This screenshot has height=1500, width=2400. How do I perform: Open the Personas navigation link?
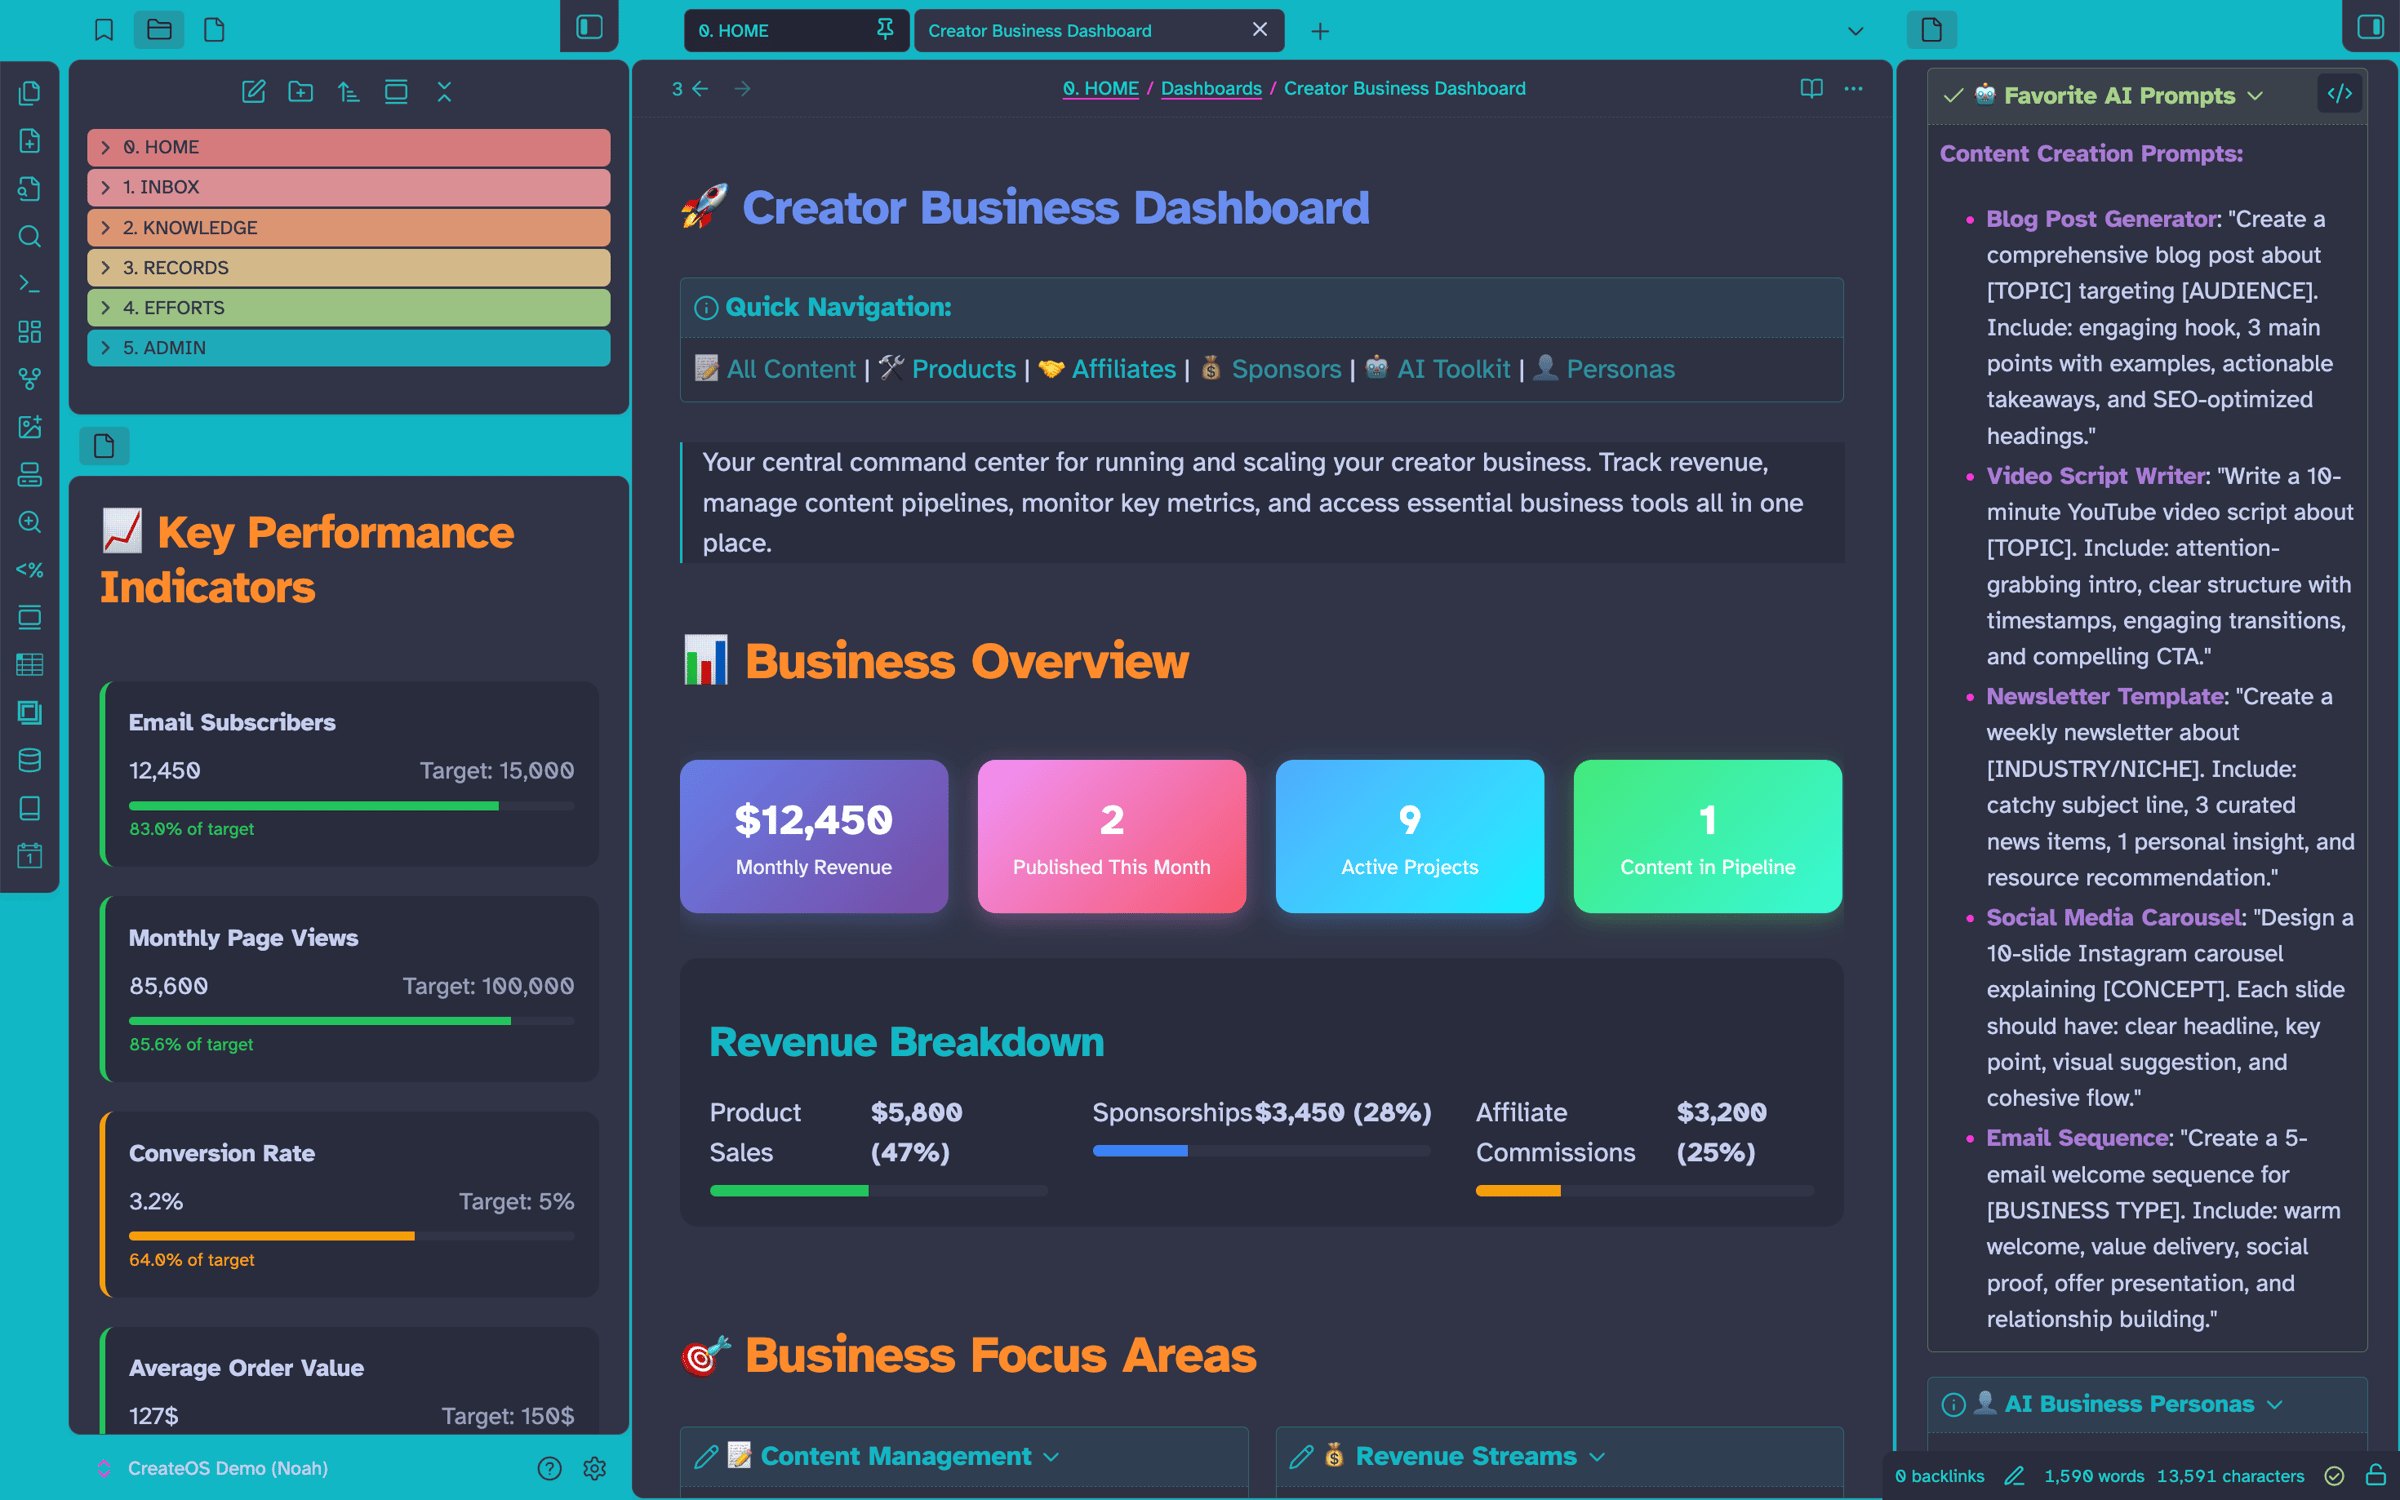(1620, 369)
